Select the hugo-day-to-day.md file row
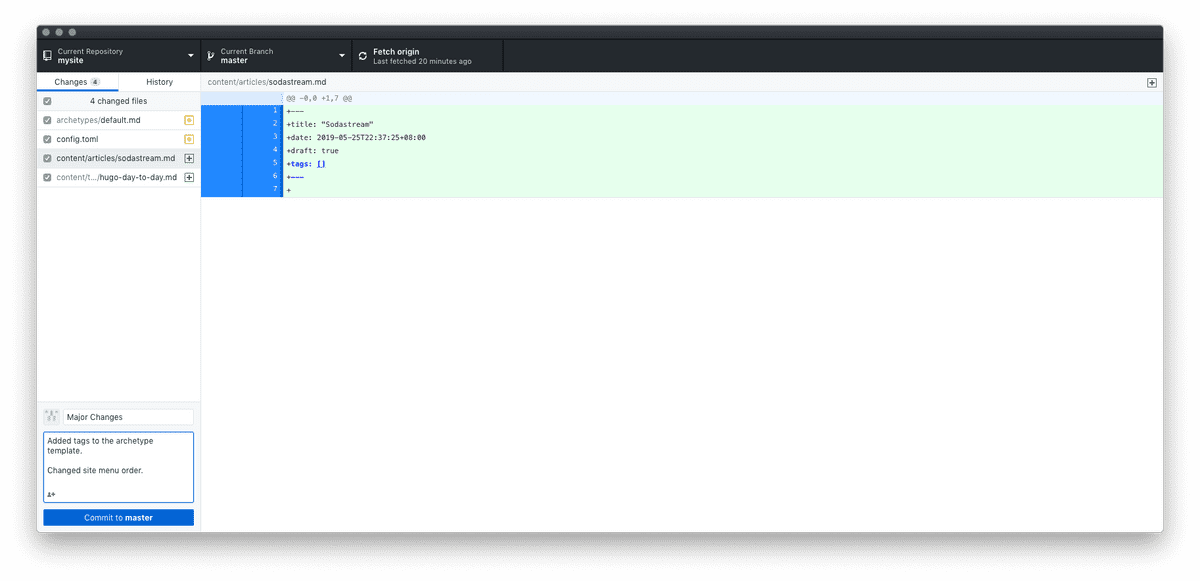The height and width of the screenshot is (581, 1200). click(119, 177)
